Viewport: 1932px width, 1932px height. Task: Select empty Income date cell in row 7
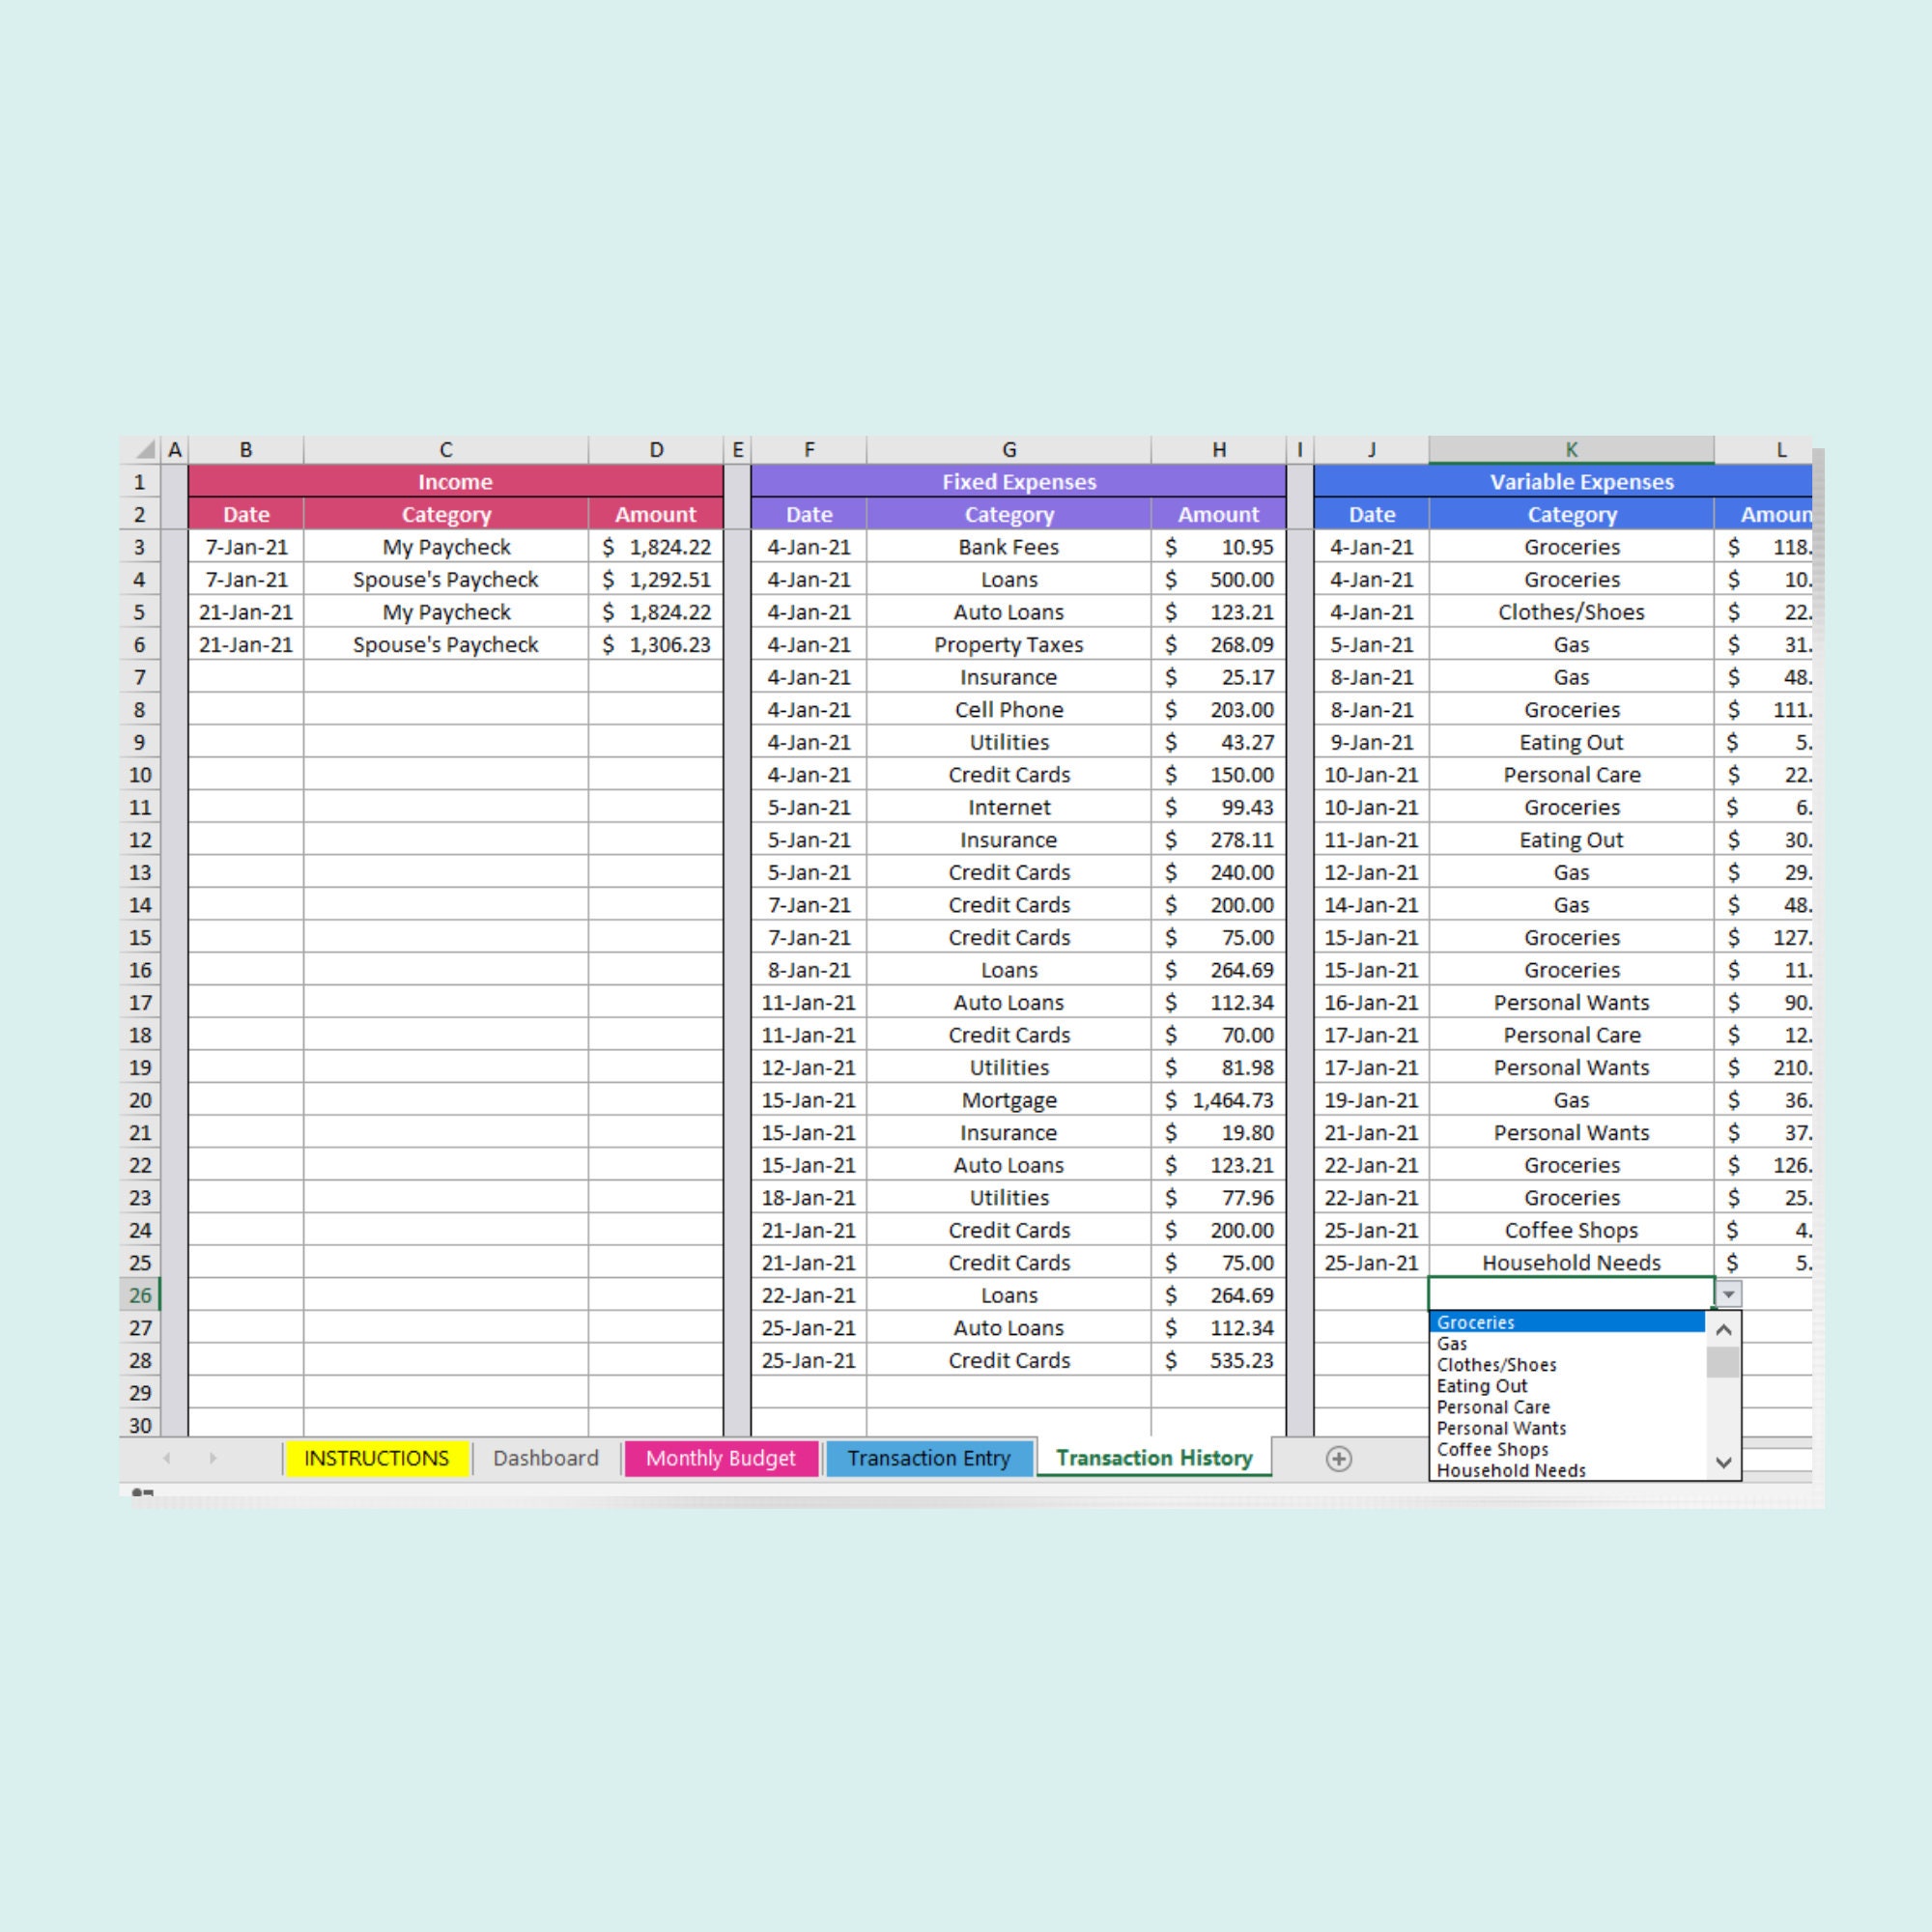click(246, 677)
